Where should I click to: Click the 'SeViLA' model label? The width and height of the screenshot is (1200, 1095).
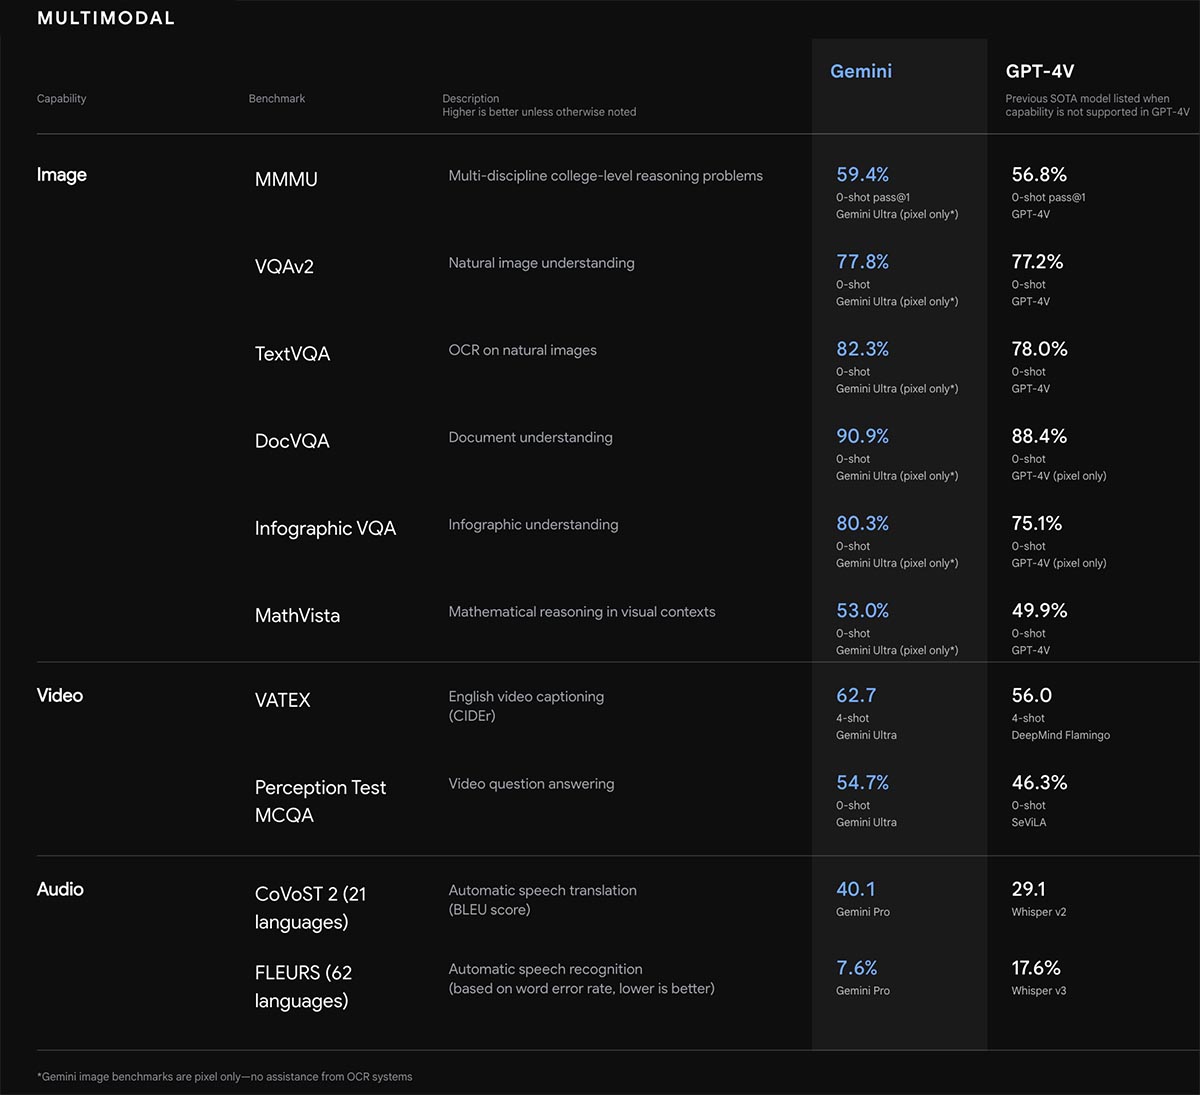[x=1029, y=822]
